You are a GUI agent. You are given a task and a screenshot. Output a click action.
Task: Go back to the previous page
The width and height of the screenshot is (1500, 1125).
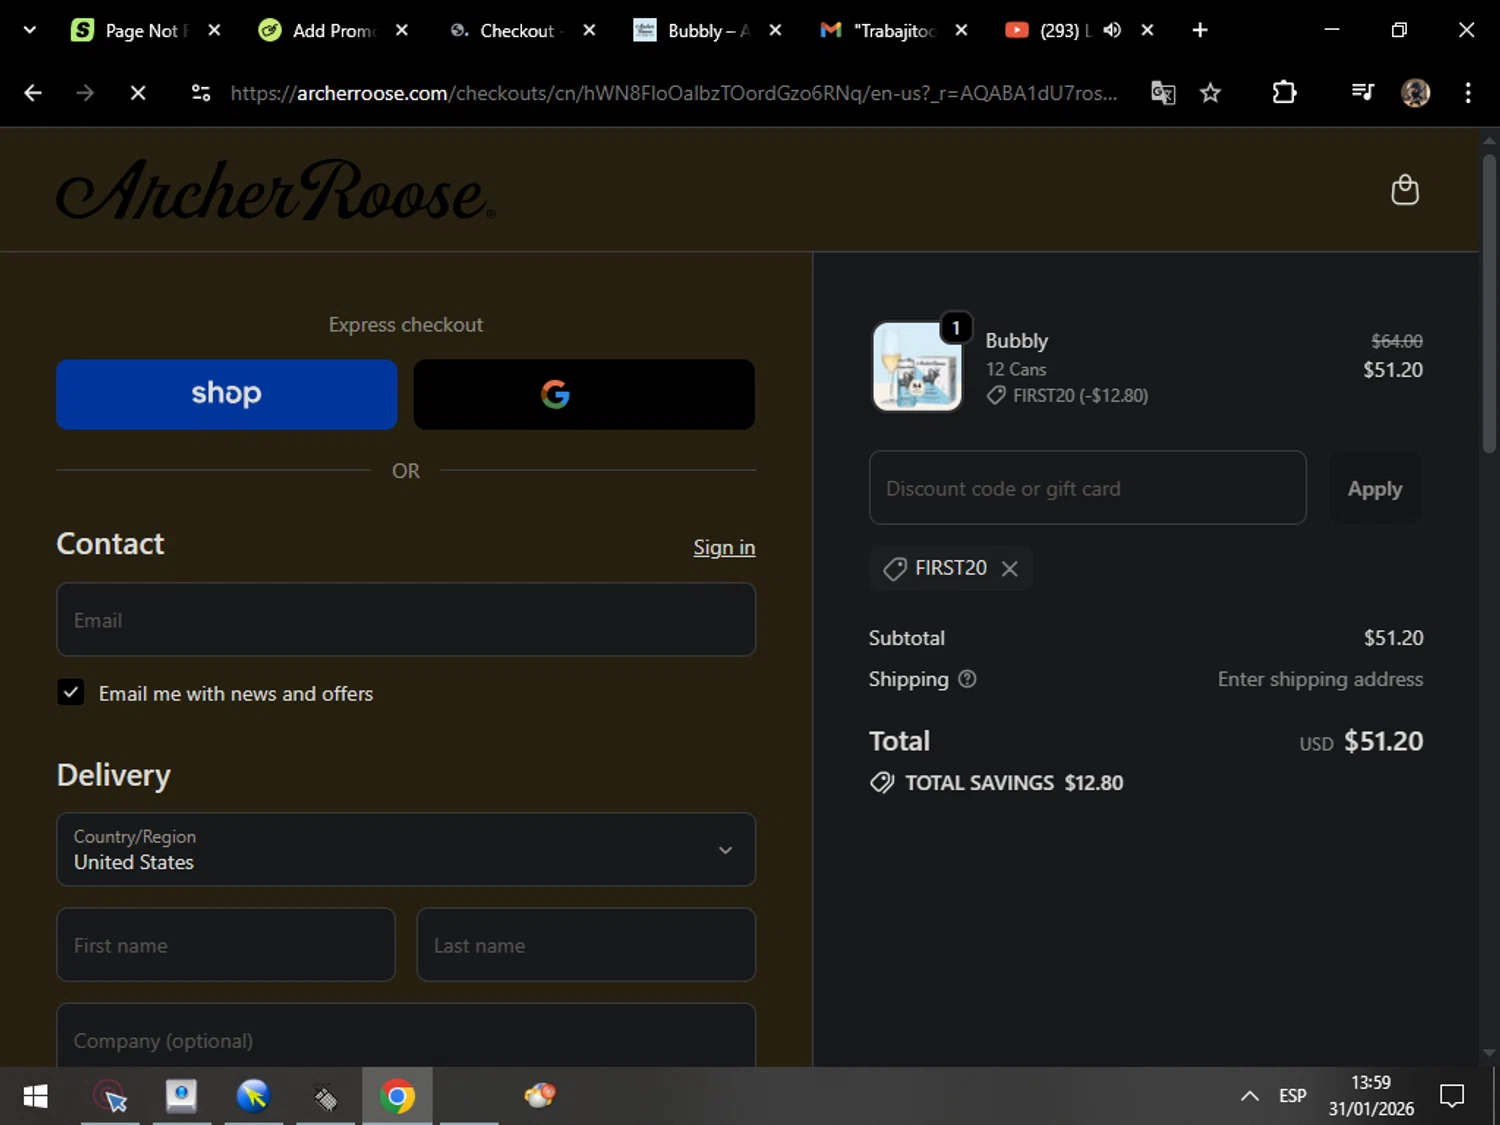click(x=33, y=93)
